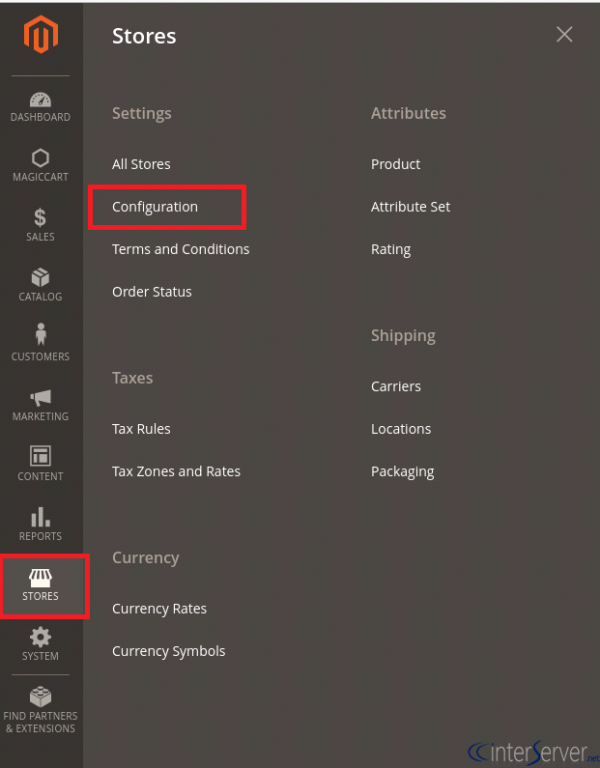Open Currency Symbols settings
The height and width of the screenshot is (768, 600).
168,651
